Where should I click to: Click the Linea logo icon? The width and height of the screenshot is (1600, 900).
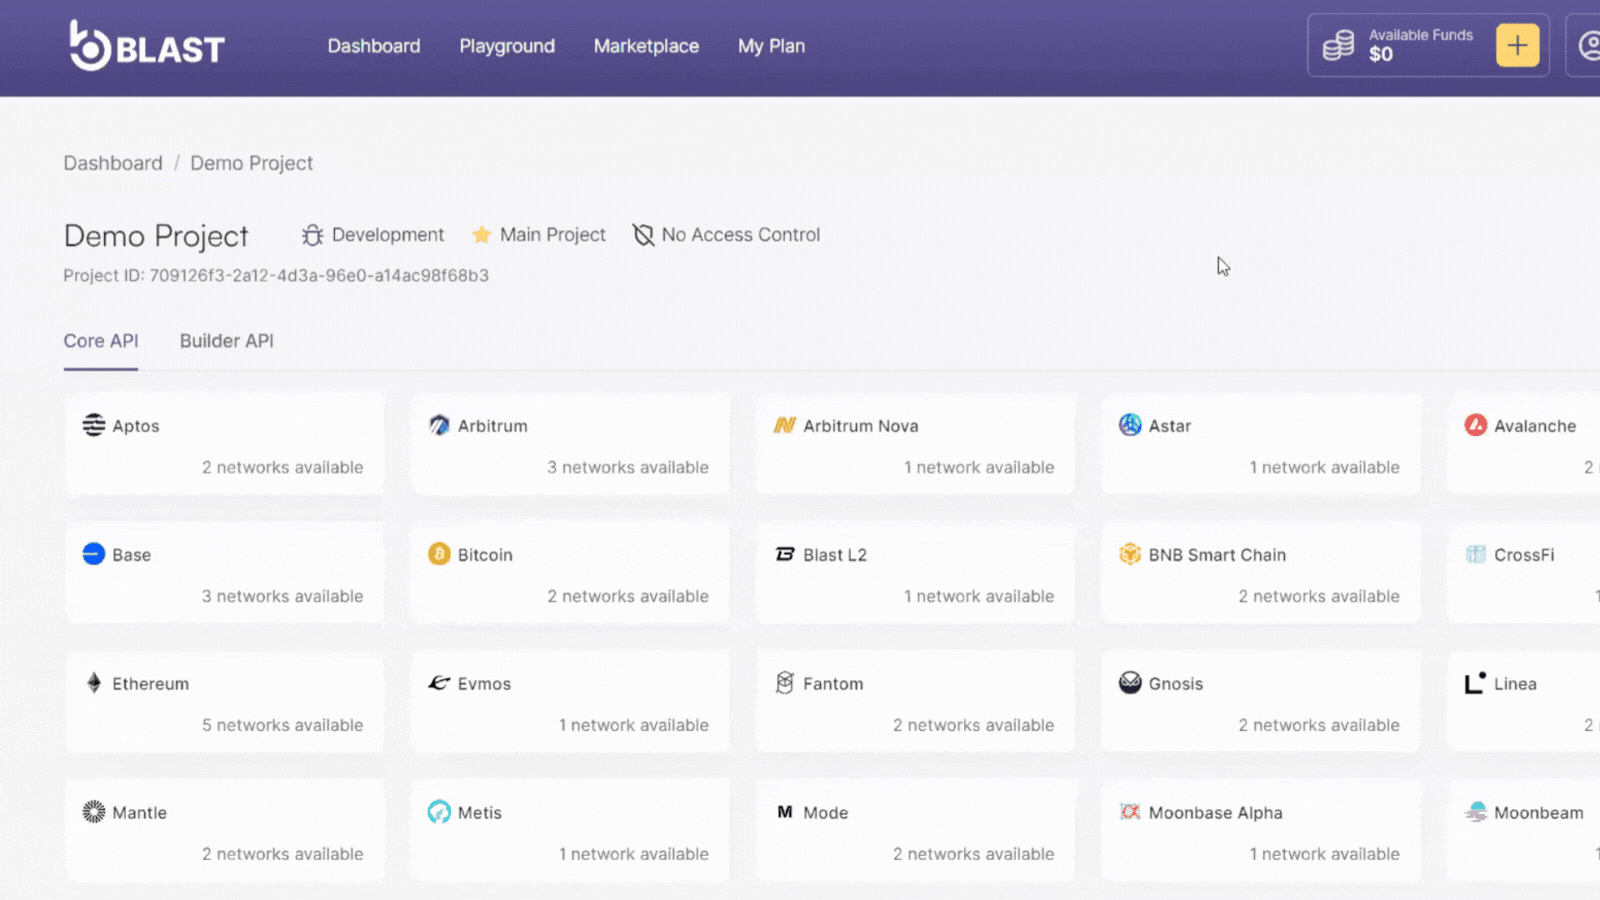pyautogui.click(x=1476, y=683)
